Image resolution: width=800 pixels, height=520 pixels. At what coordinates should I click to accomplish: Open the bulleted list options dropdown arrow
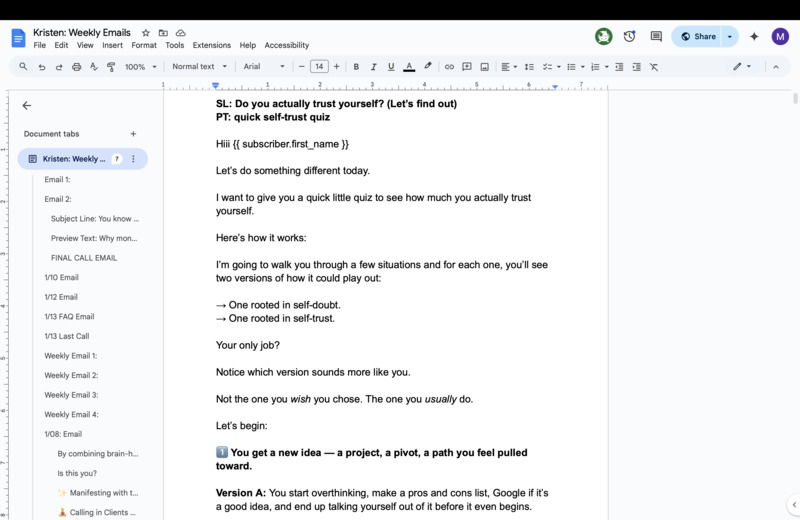[x=583, y=67]
